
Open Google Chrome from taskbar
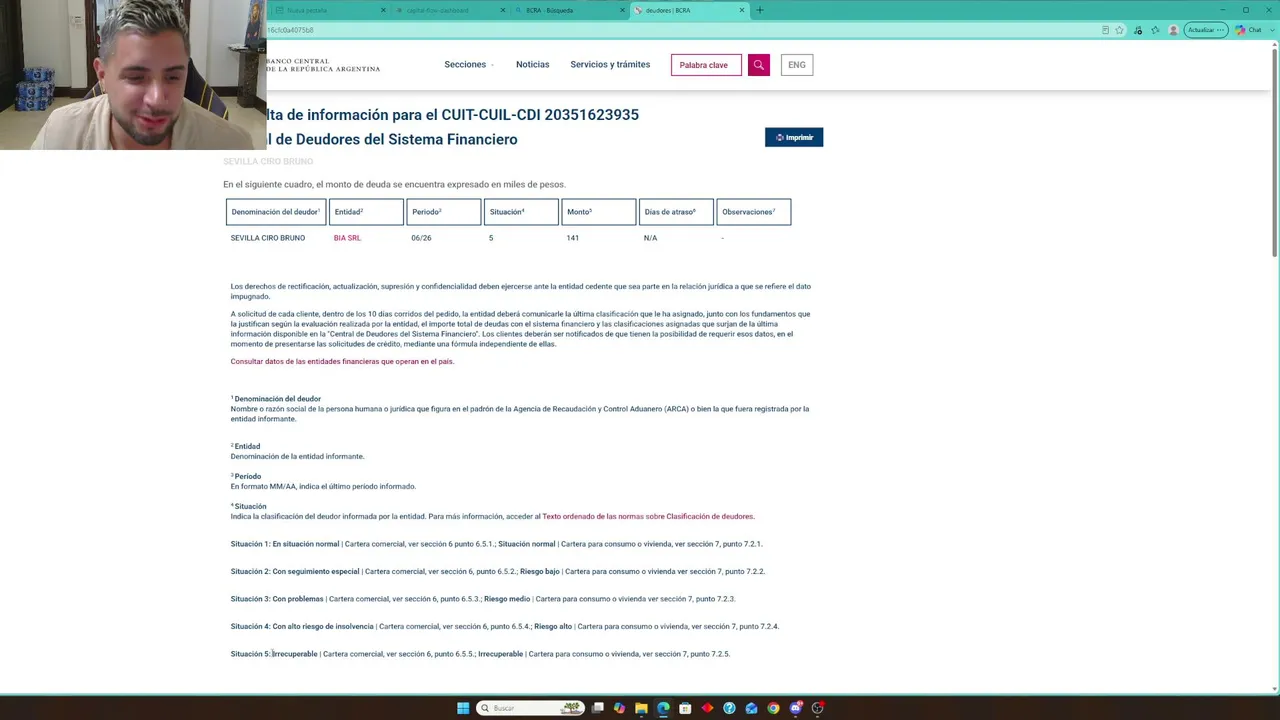tap(773, 708)
